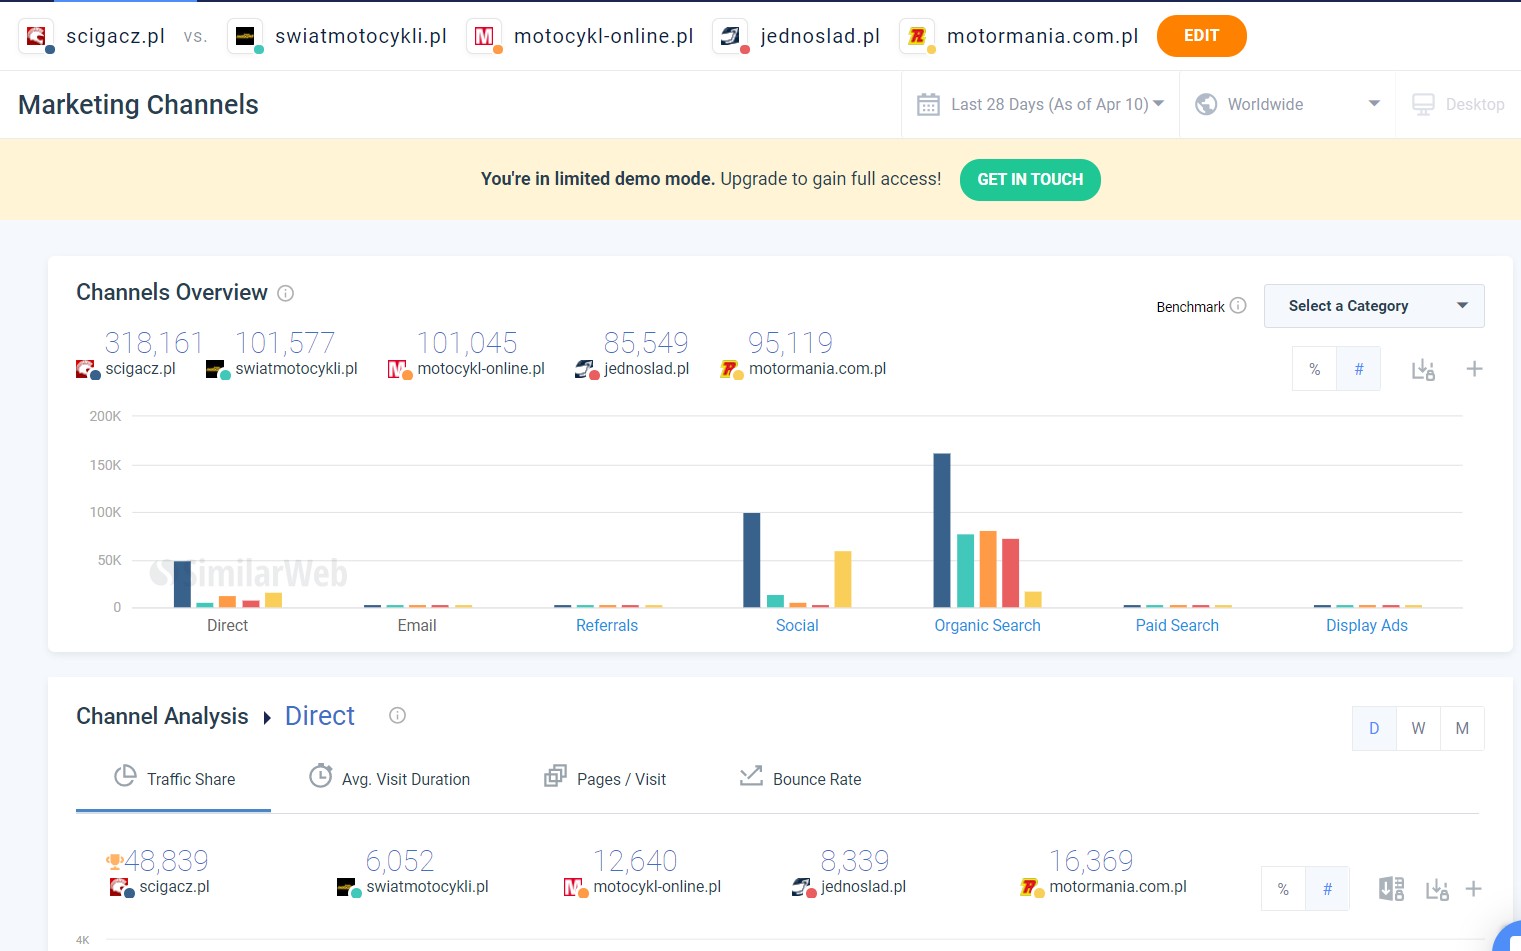Download Channels Overview chart data

[x=1423, y=370]
